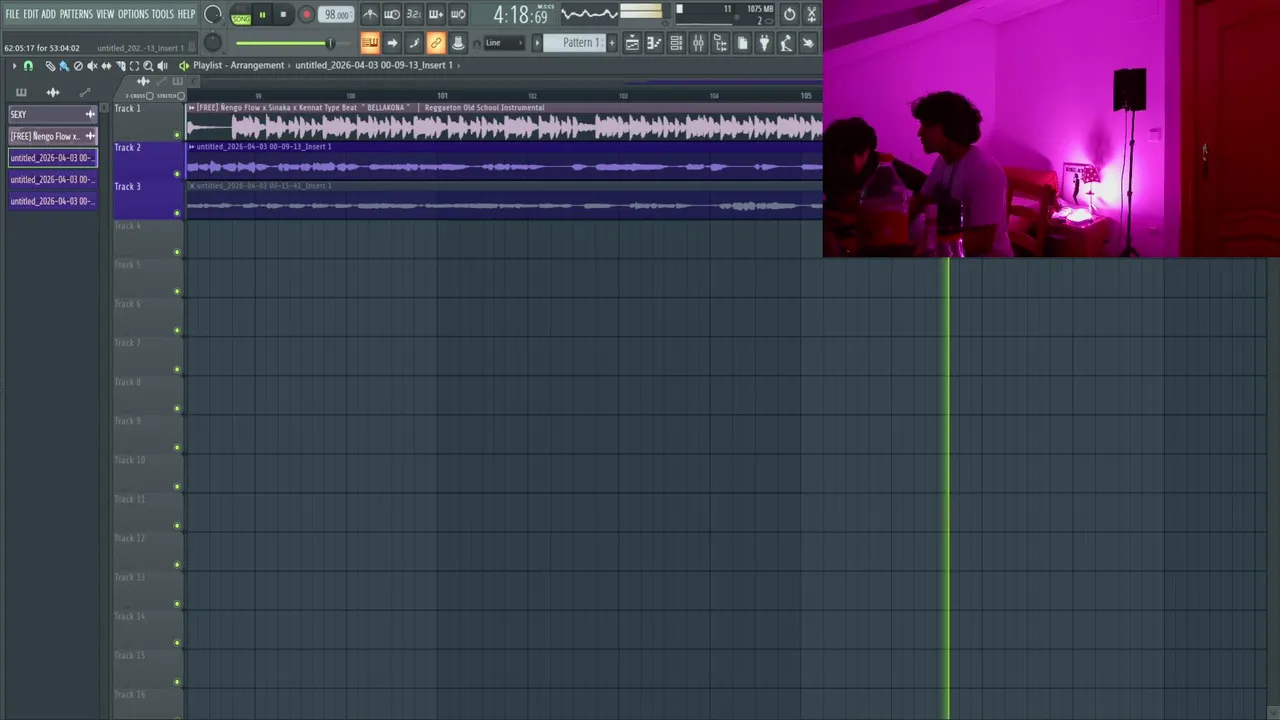The image size is (1280, 720).
Task: Open the HELP menu
Action: 186,14
